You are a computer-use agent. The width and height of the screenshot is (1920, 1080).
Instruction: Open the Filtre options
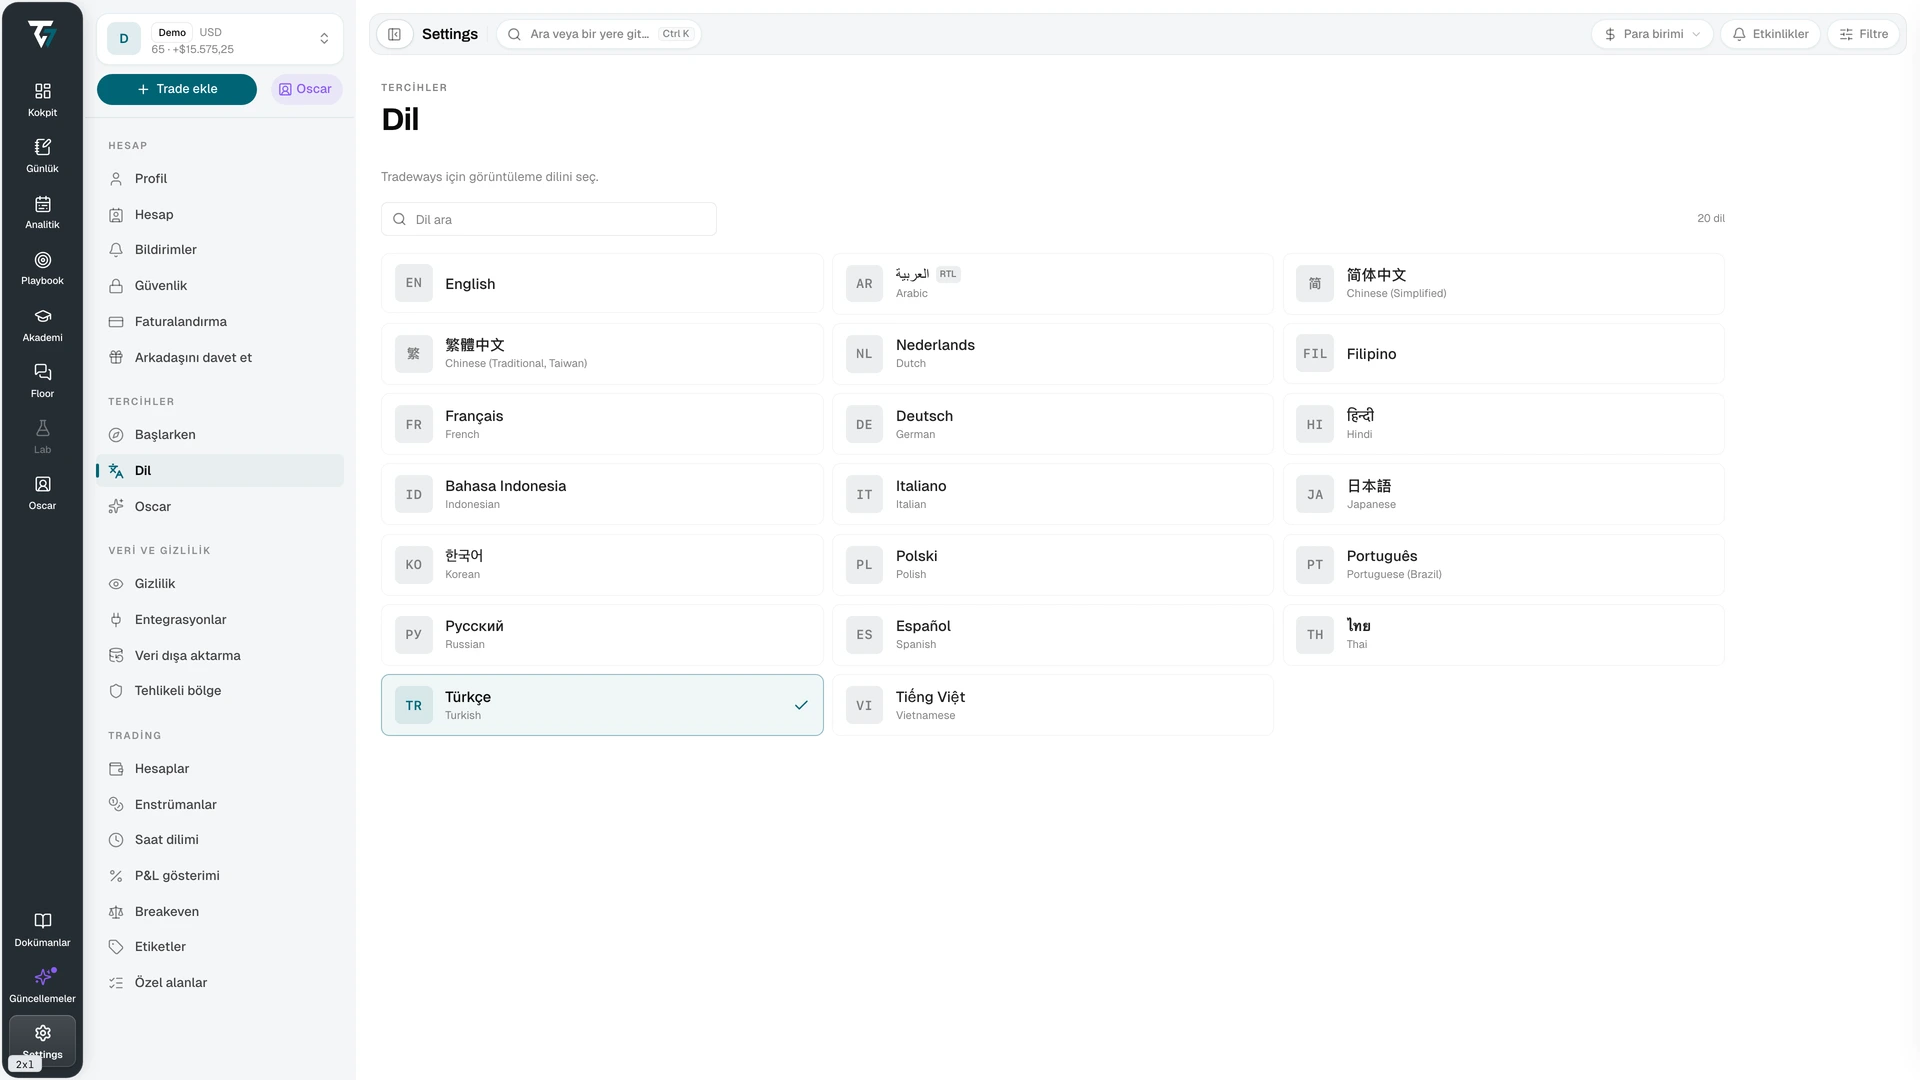[1864, 34]
